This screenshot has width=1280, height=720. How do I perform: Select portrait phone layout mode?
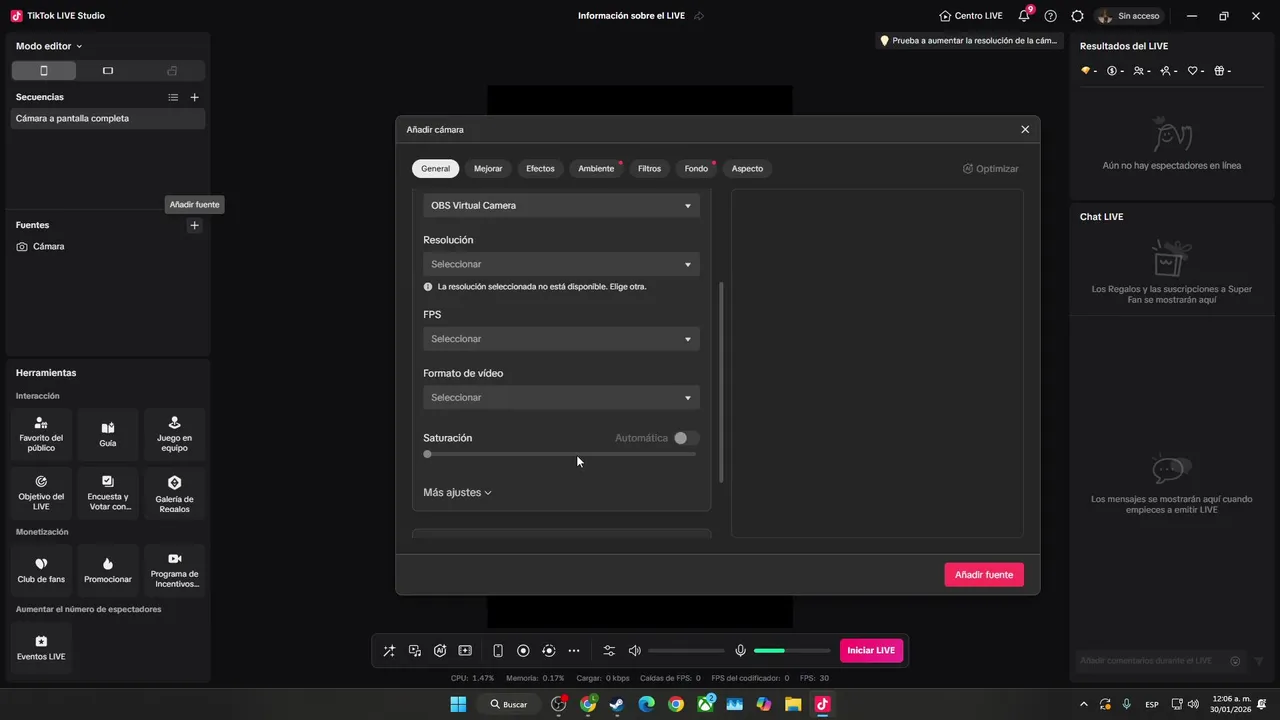pyautogui.click(x=44, y=71)
